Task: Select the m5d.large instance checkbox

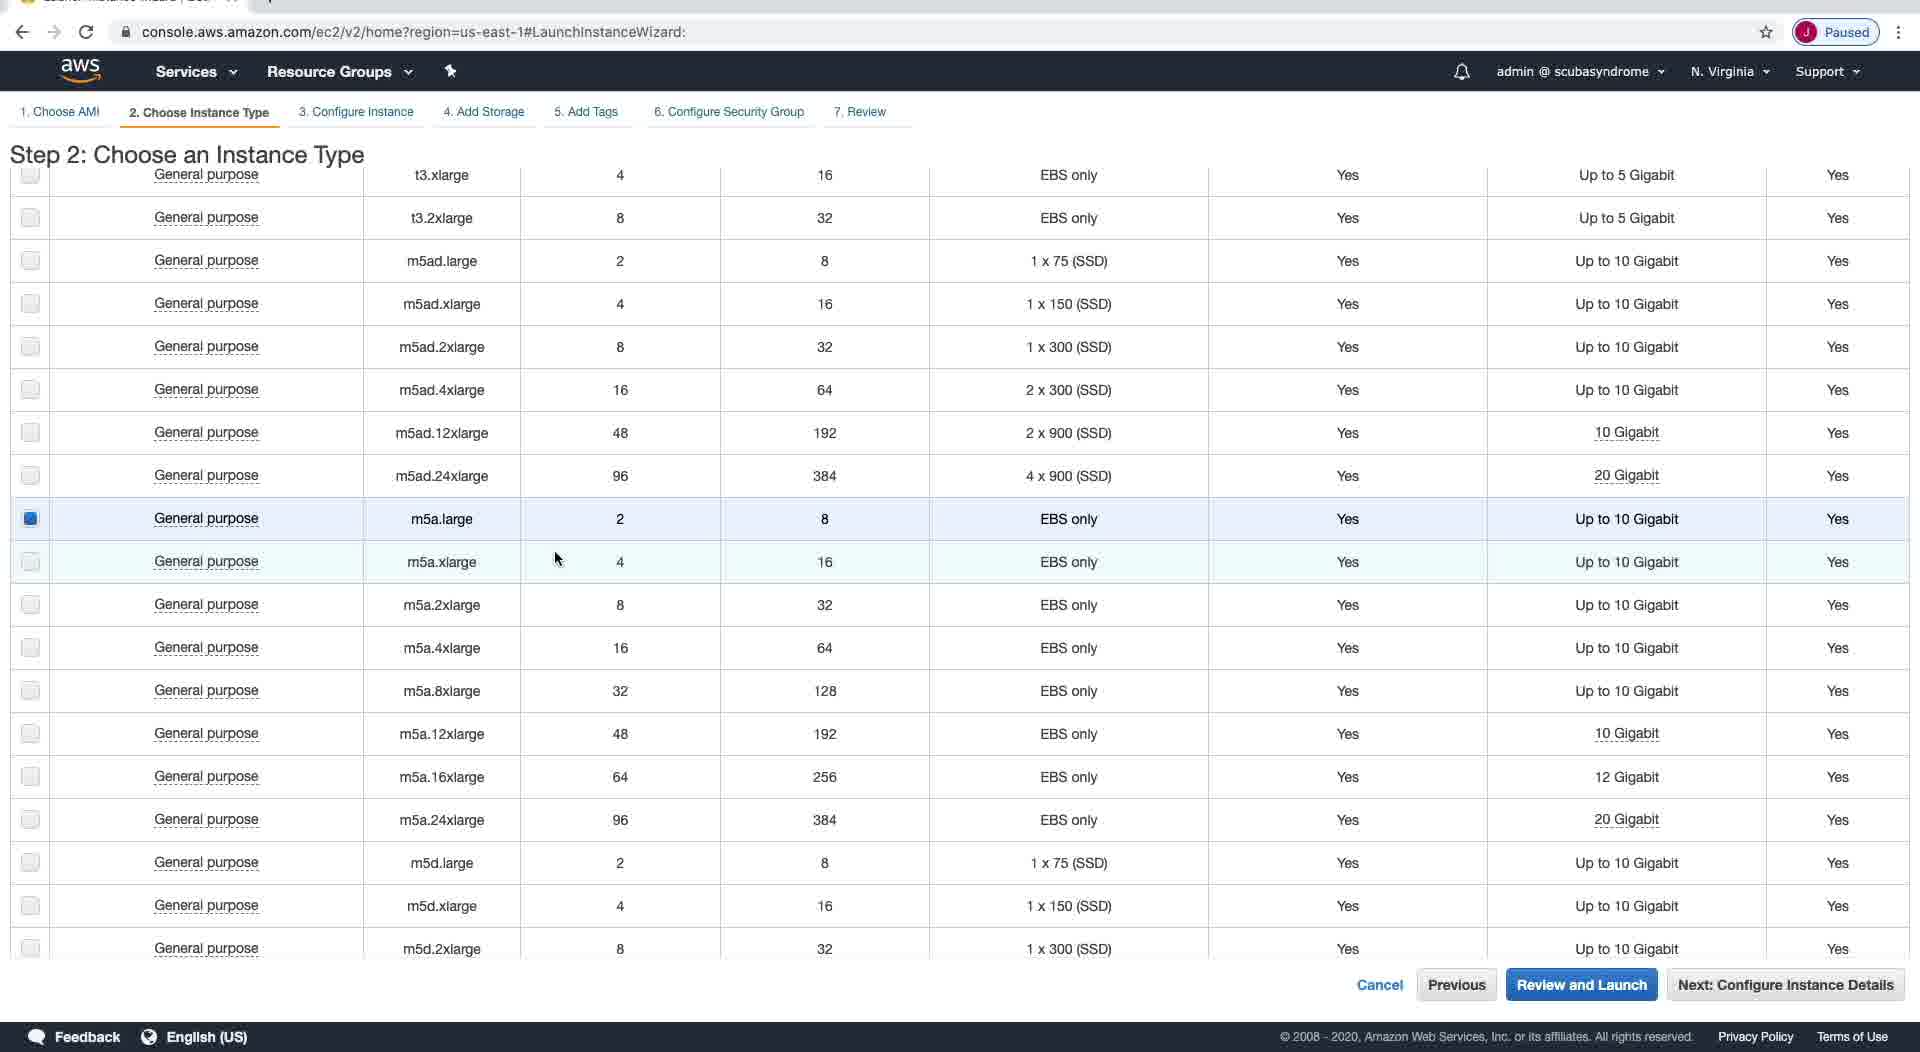Action: (30, 863)
